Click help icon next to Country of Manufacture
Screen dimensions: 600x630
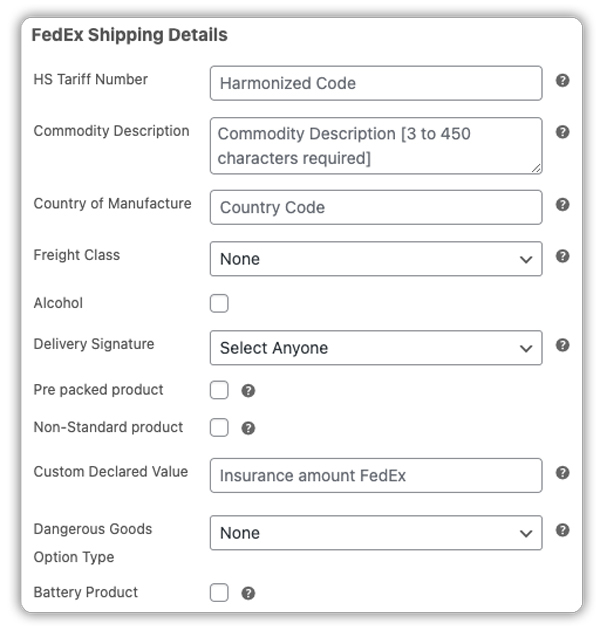point(562,204)
